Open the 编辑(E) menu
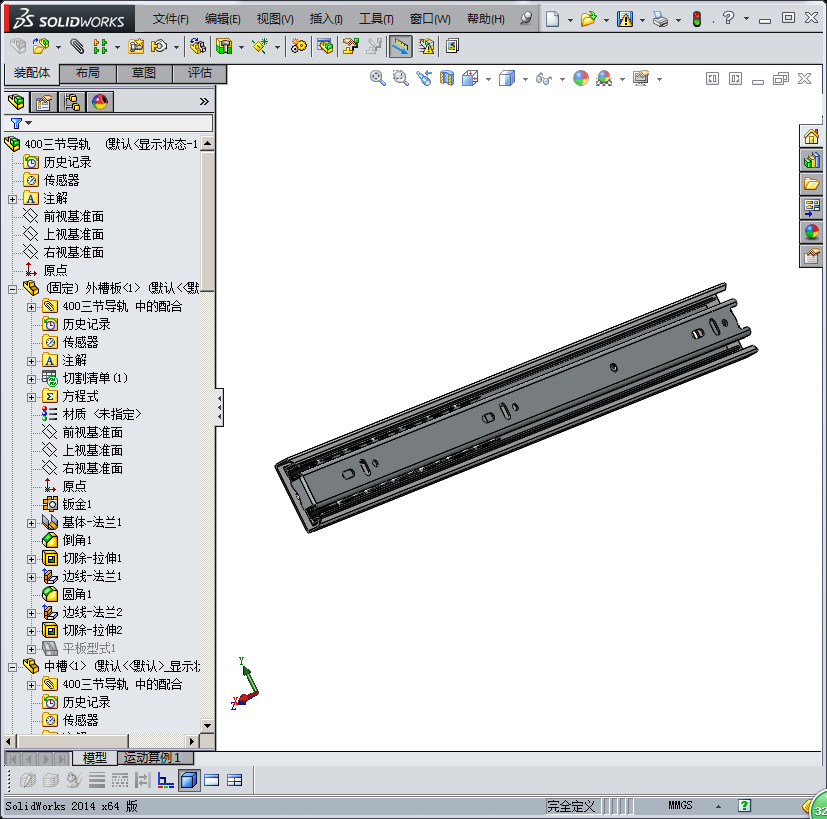This screenshot has height=819, width=827. (x=223, y=19)
